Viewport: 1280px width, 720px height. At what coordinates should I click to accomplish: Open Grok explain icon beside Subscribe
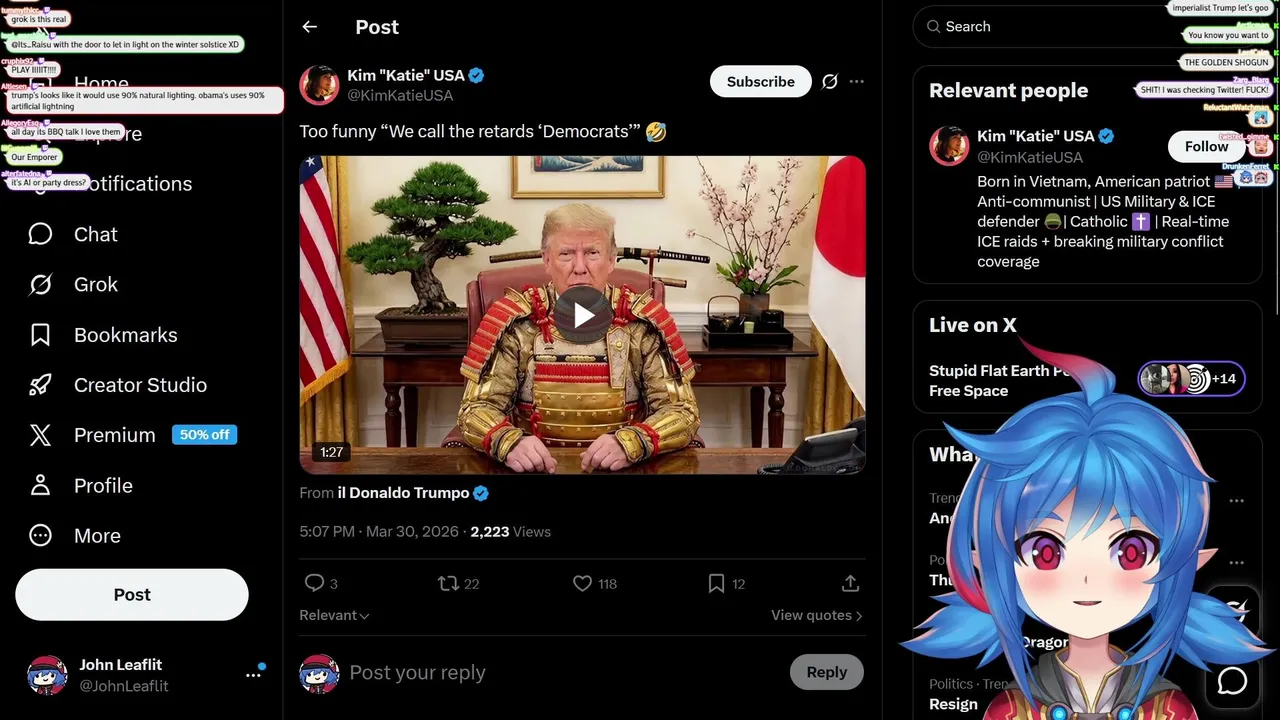point(829,82)
